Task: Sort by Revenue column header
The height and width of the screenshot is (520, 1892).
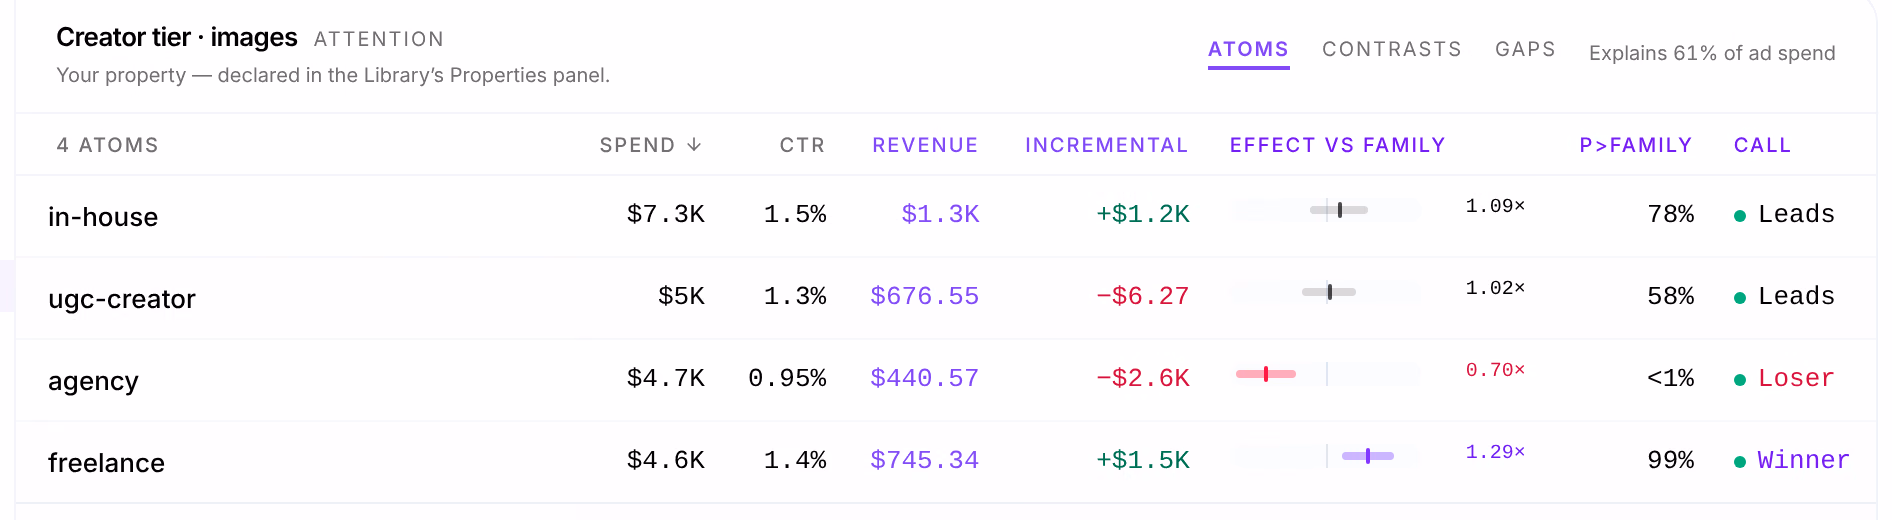Action: coord(925,146)
